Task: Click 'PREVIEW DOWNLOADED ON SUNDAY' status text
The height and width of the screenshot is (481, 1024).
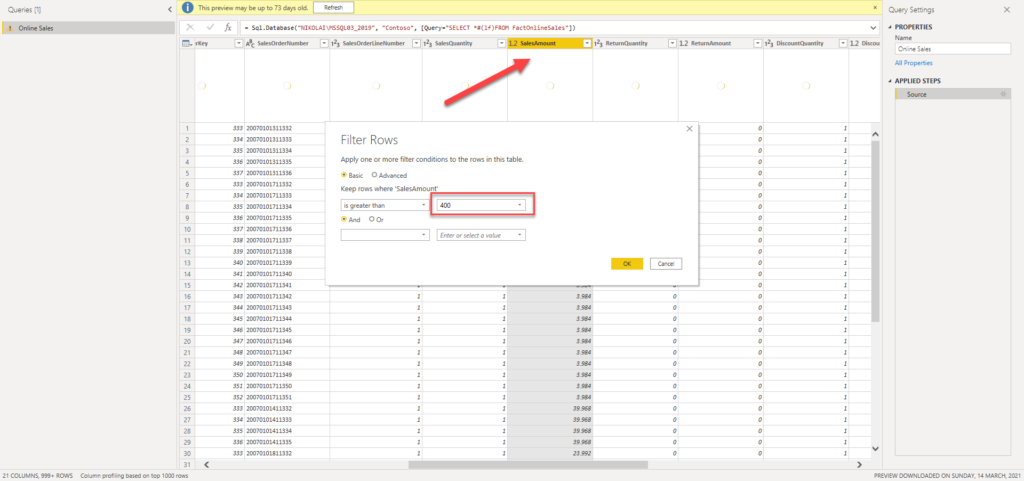Action: point(948,476)
